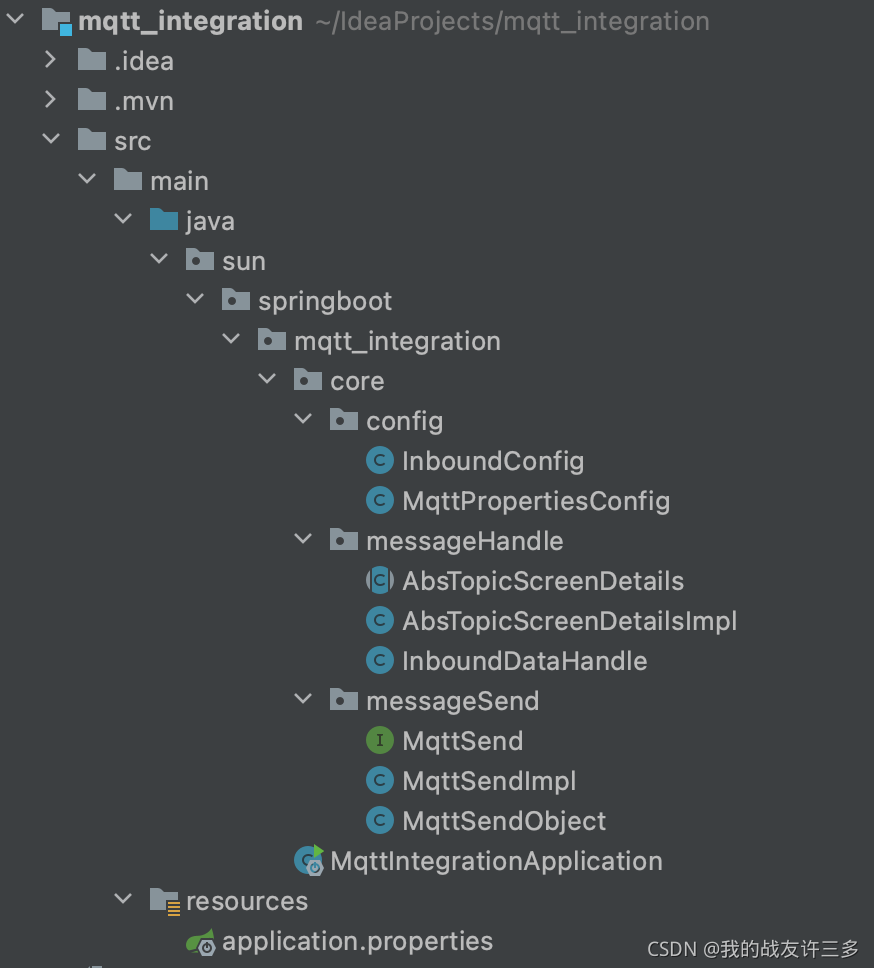Select the resources folder icon
This screenshot has width=874, height=968.
point(164,900)
